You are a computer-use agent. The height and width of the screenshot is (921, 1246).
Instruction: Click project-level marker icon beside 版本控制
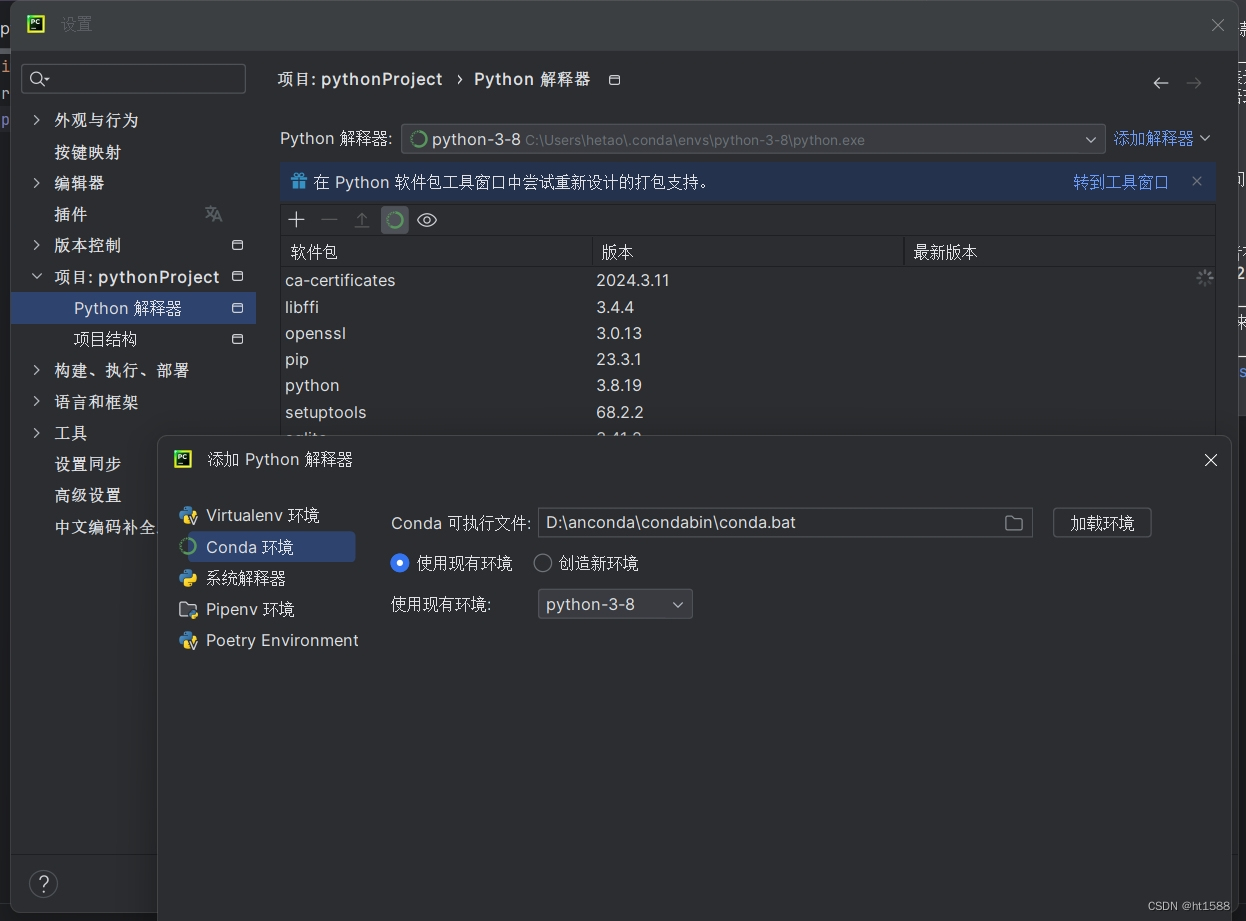[238, 245]
